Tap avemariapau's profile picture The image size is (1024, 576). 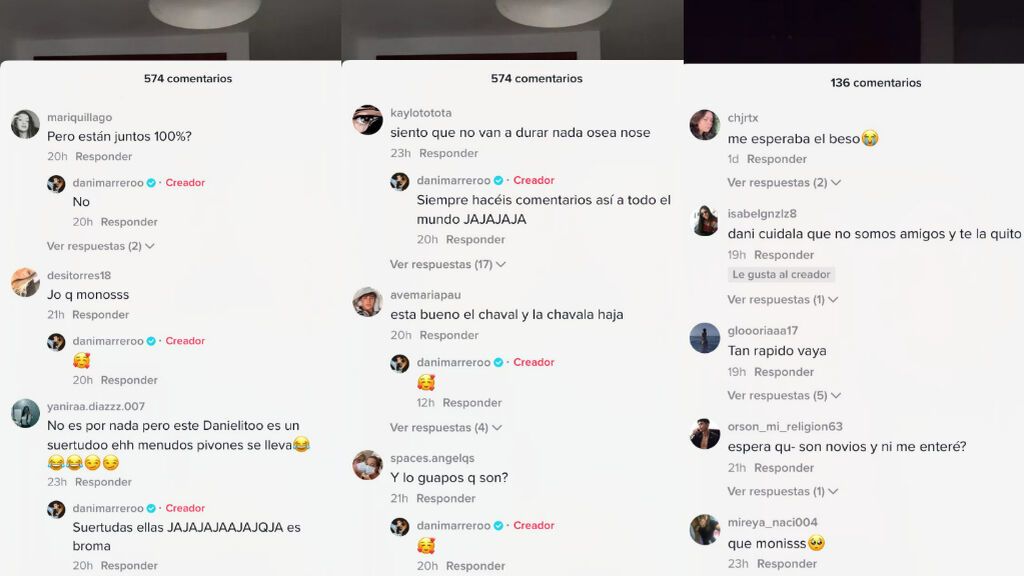(x=368, y=302)
